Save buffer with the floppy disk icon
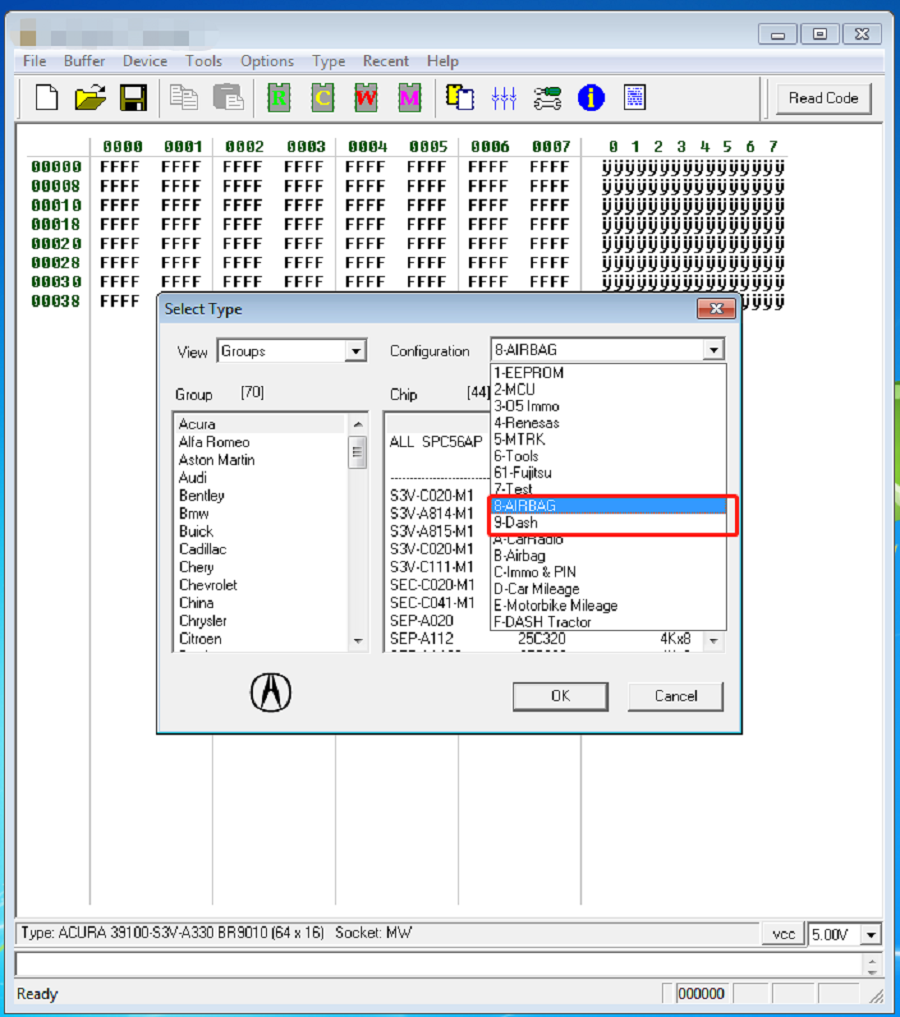Screen dimensions: 900x1017 click(134, 98)
